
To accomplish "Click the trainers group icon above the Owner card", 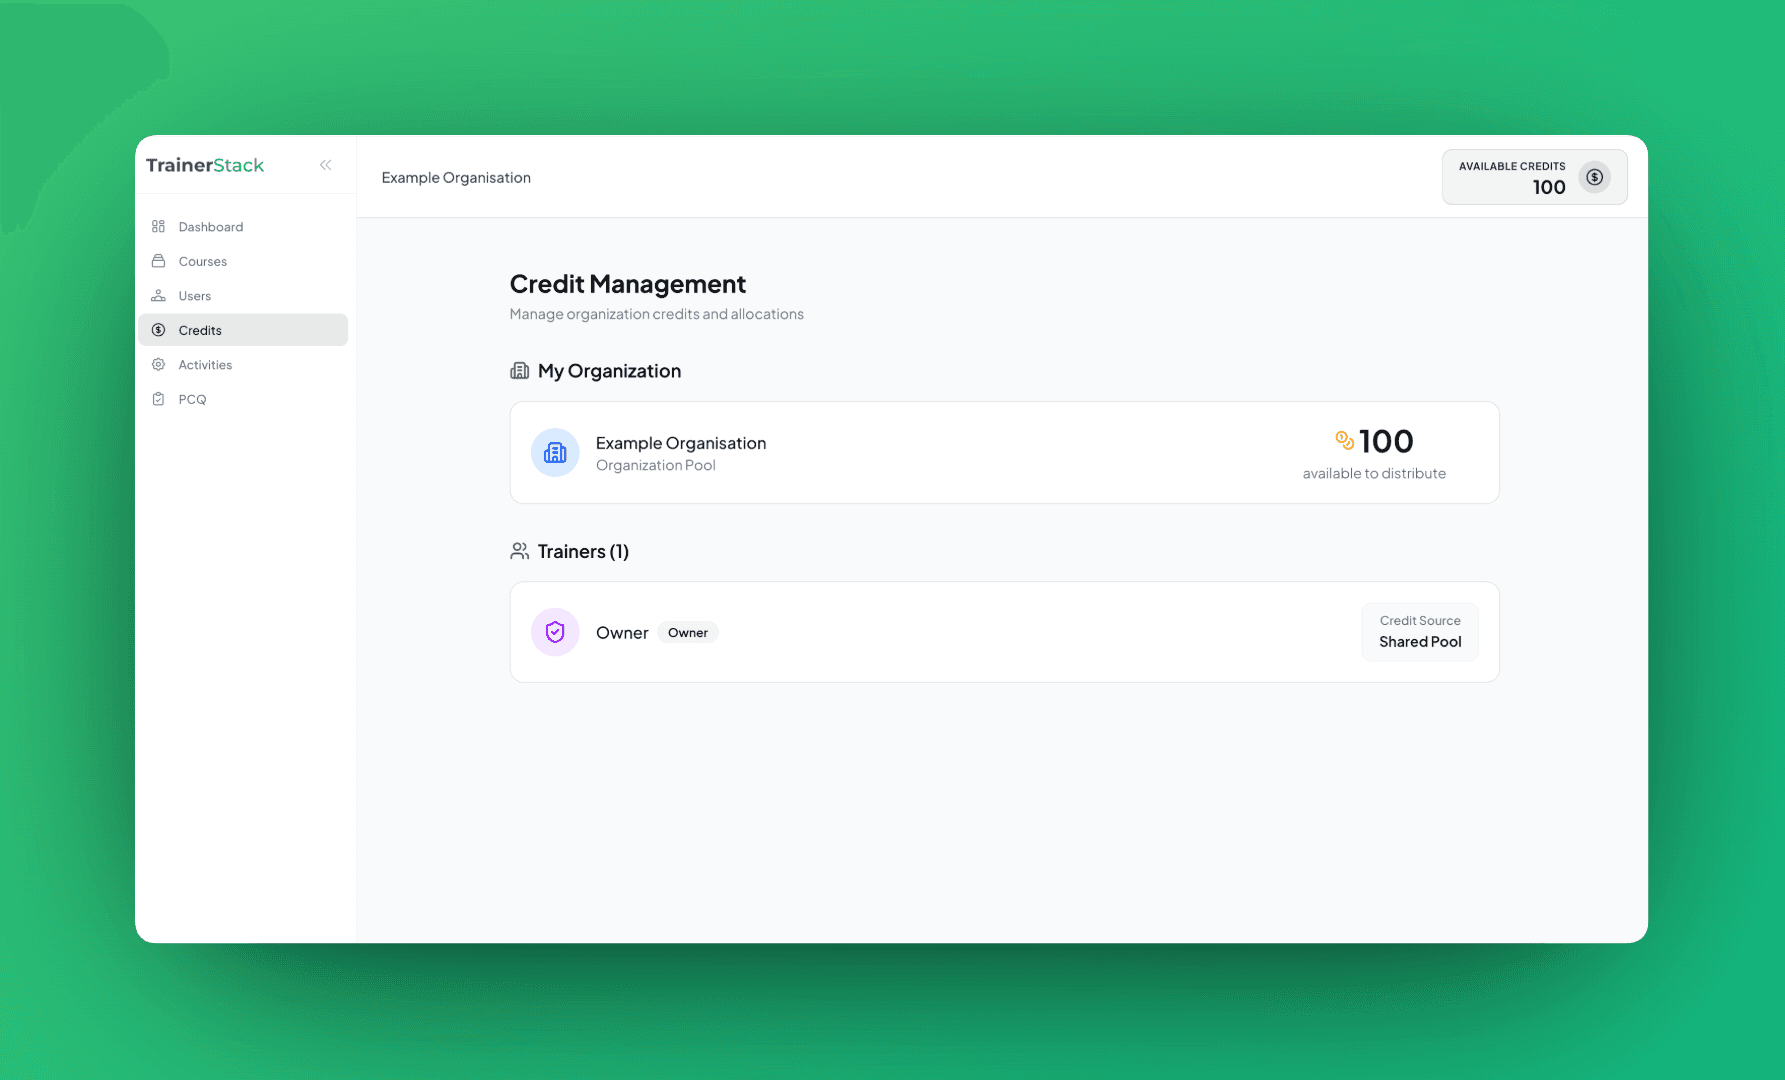I will tap(519, 550).
